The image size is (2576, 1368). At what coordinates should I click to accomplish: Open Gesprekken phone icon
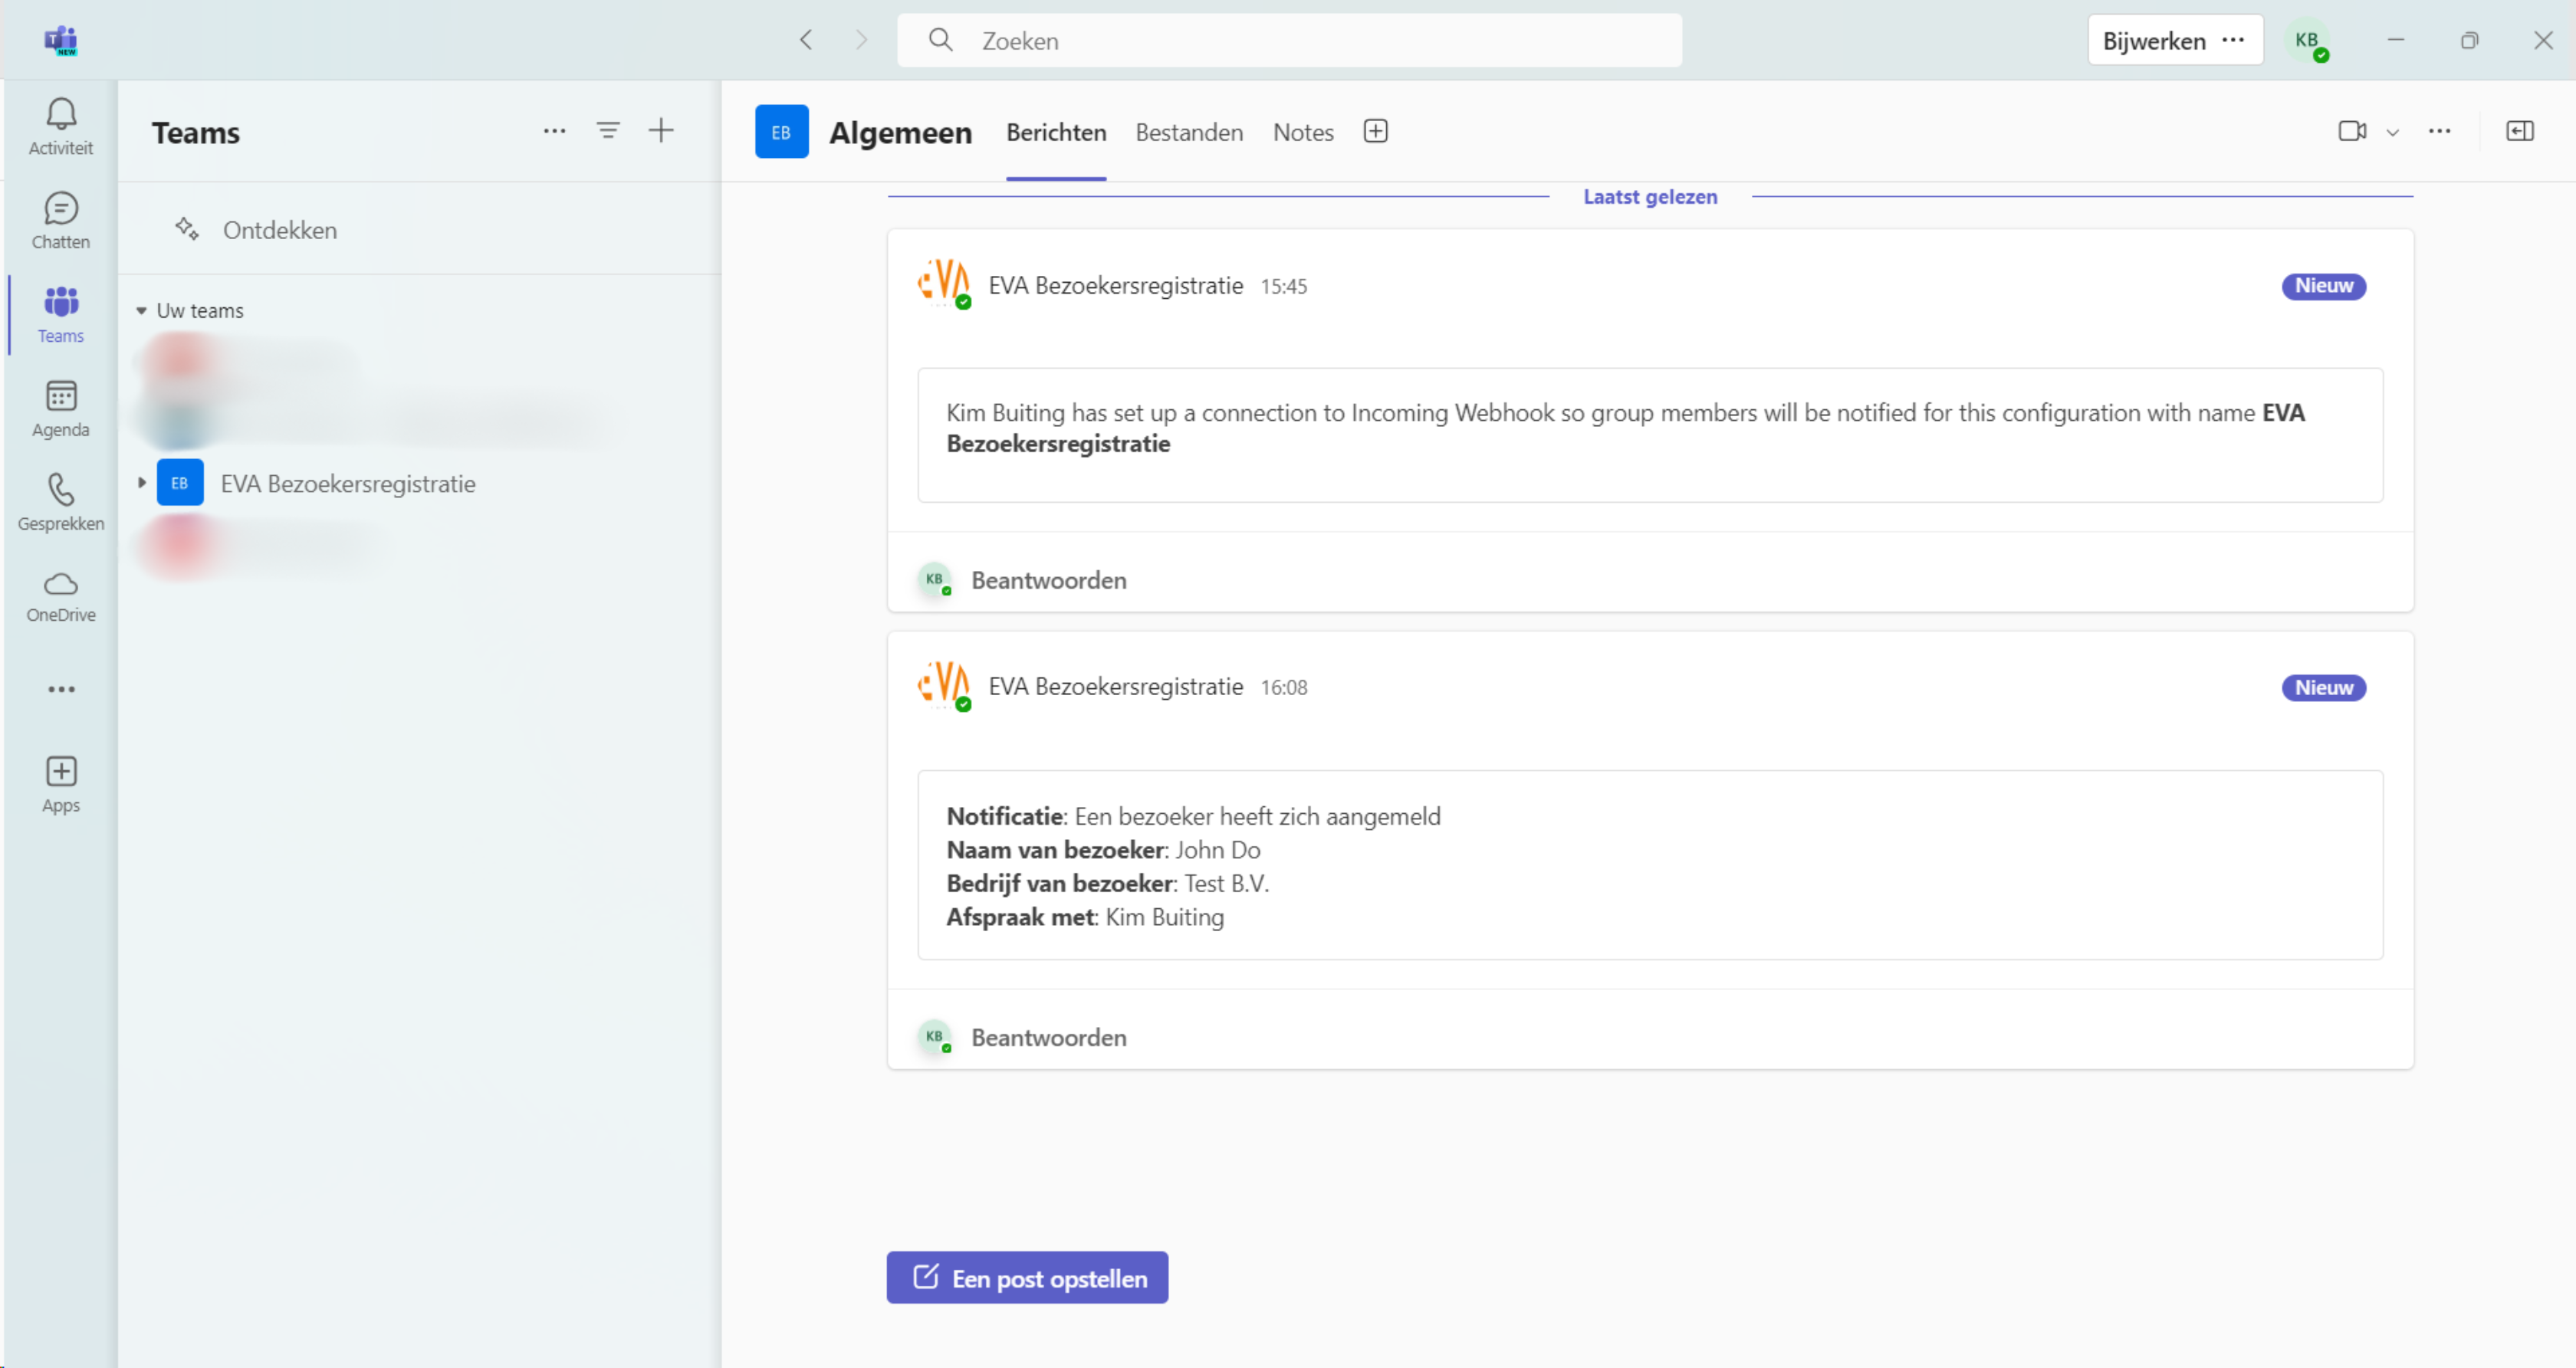click(60, 501)
